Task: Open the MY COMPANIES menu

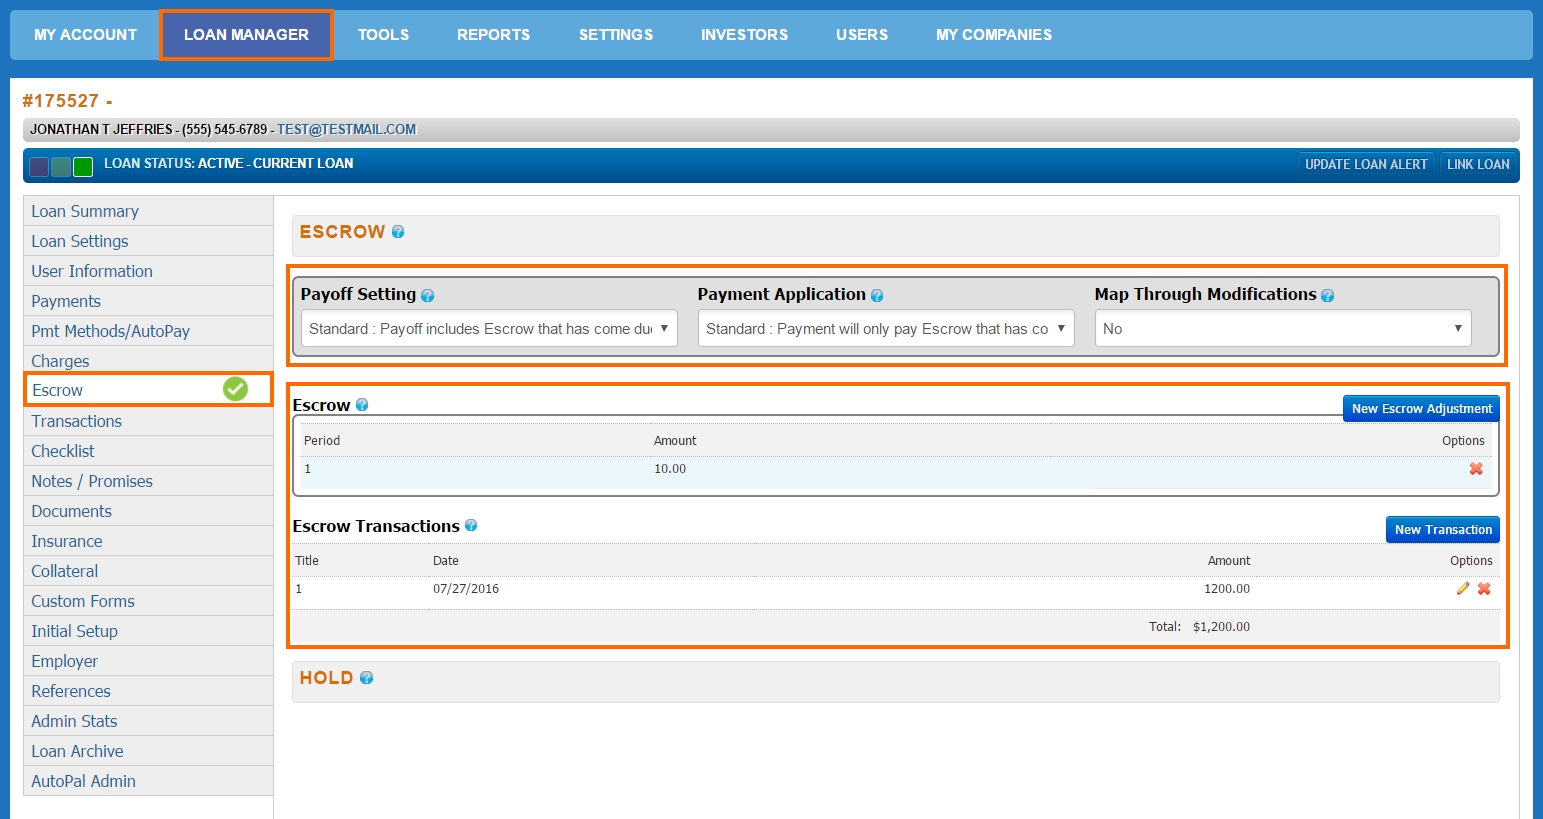Action: (x=994, y=35)
